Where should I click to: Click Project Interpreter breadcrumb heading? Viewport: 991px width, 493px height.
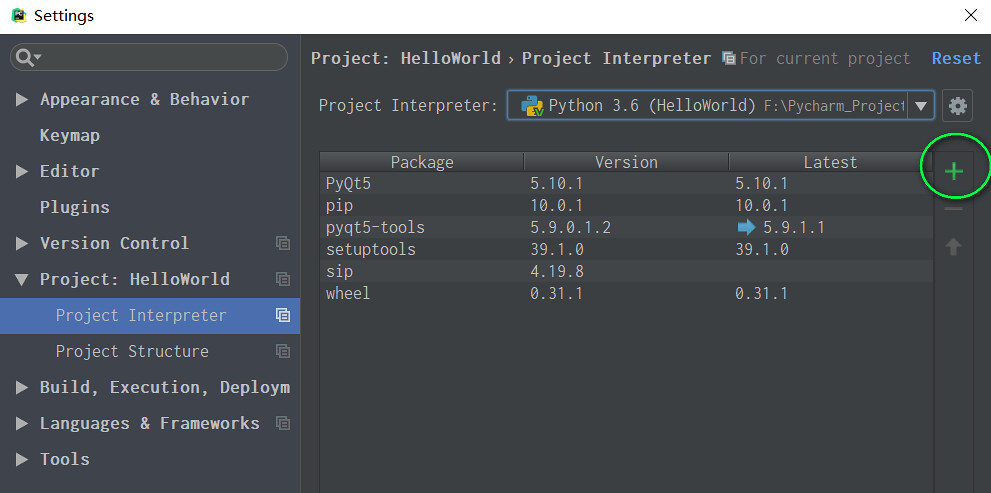click(616, 59)
